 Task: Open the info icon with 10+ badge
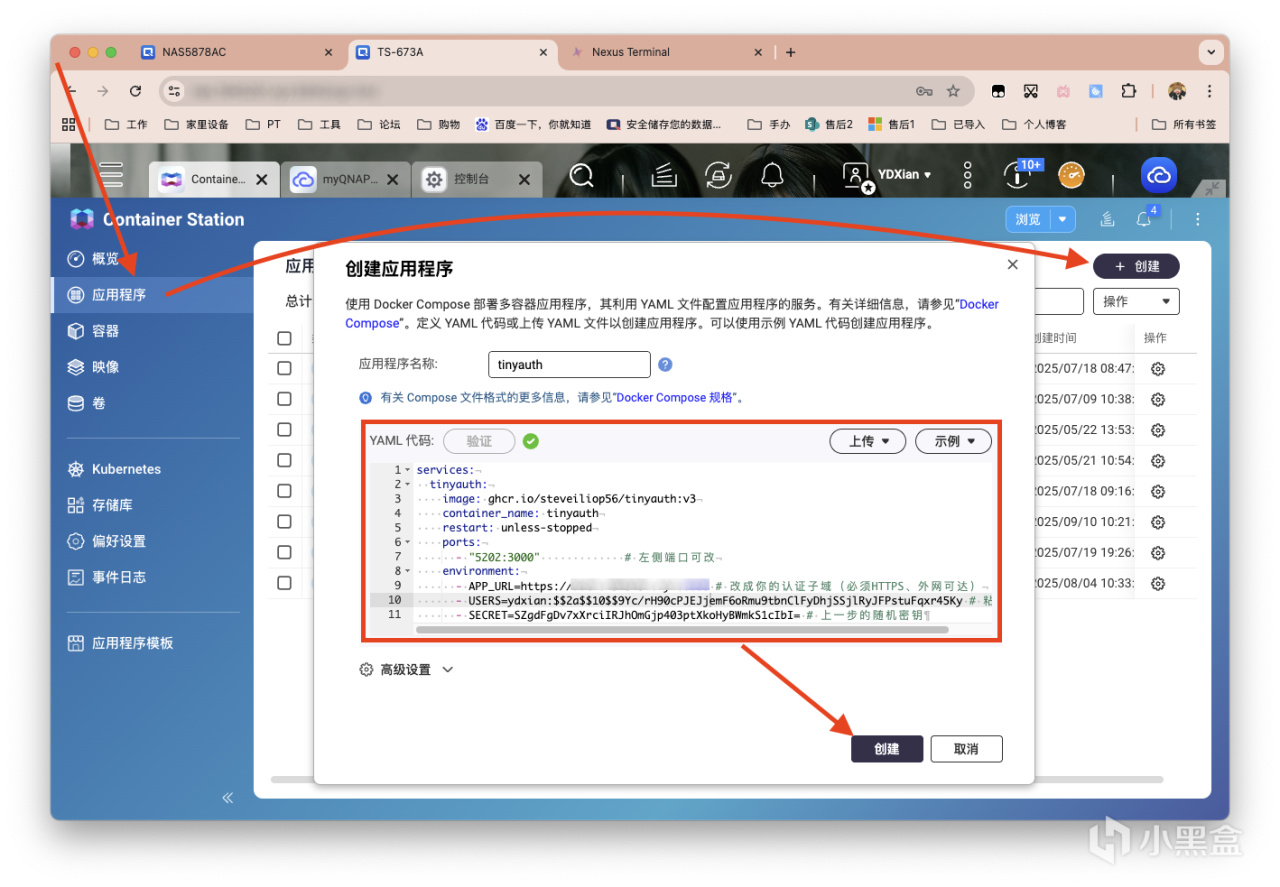(x=1018, y=175)
